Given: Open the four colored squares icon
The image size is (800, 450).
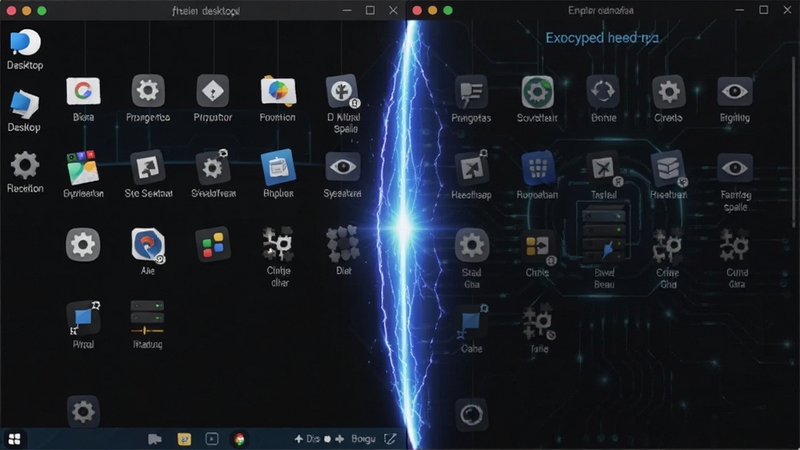Looking at the screenshot, I should tap(213, 244).
